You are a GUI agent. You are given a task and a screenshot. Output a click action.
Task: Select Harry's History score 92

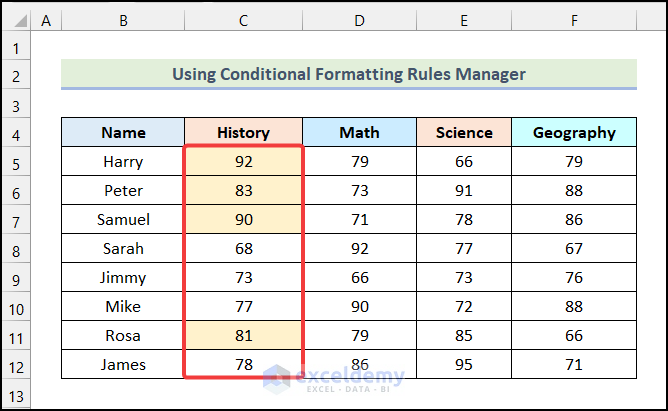tap(243, 162)
